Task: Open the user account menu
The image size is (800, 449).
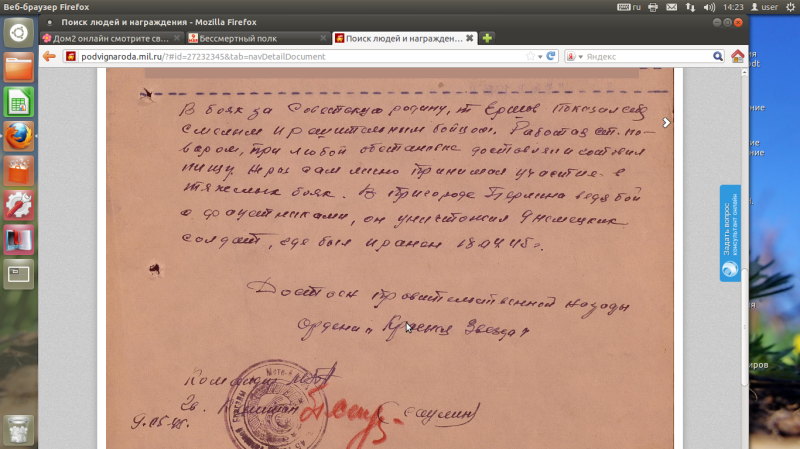Action: 764,7
